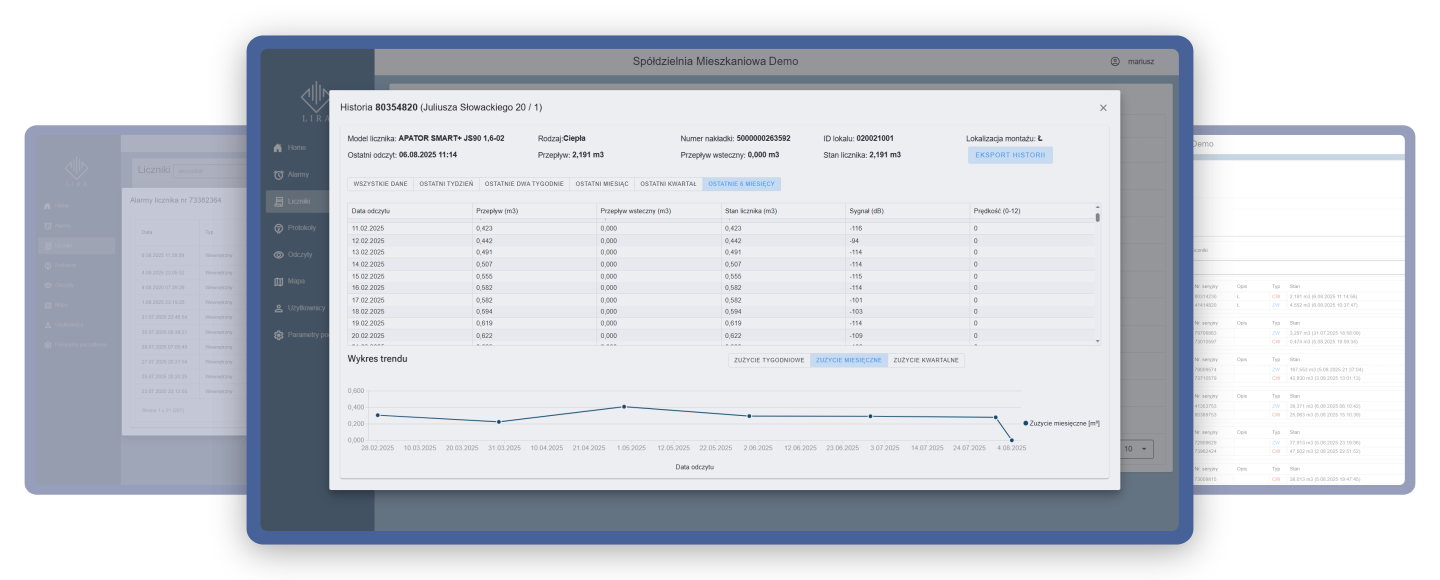
Task: Click the Eksport historii button
Action: pyautogui.click(x=1010, y=155)
